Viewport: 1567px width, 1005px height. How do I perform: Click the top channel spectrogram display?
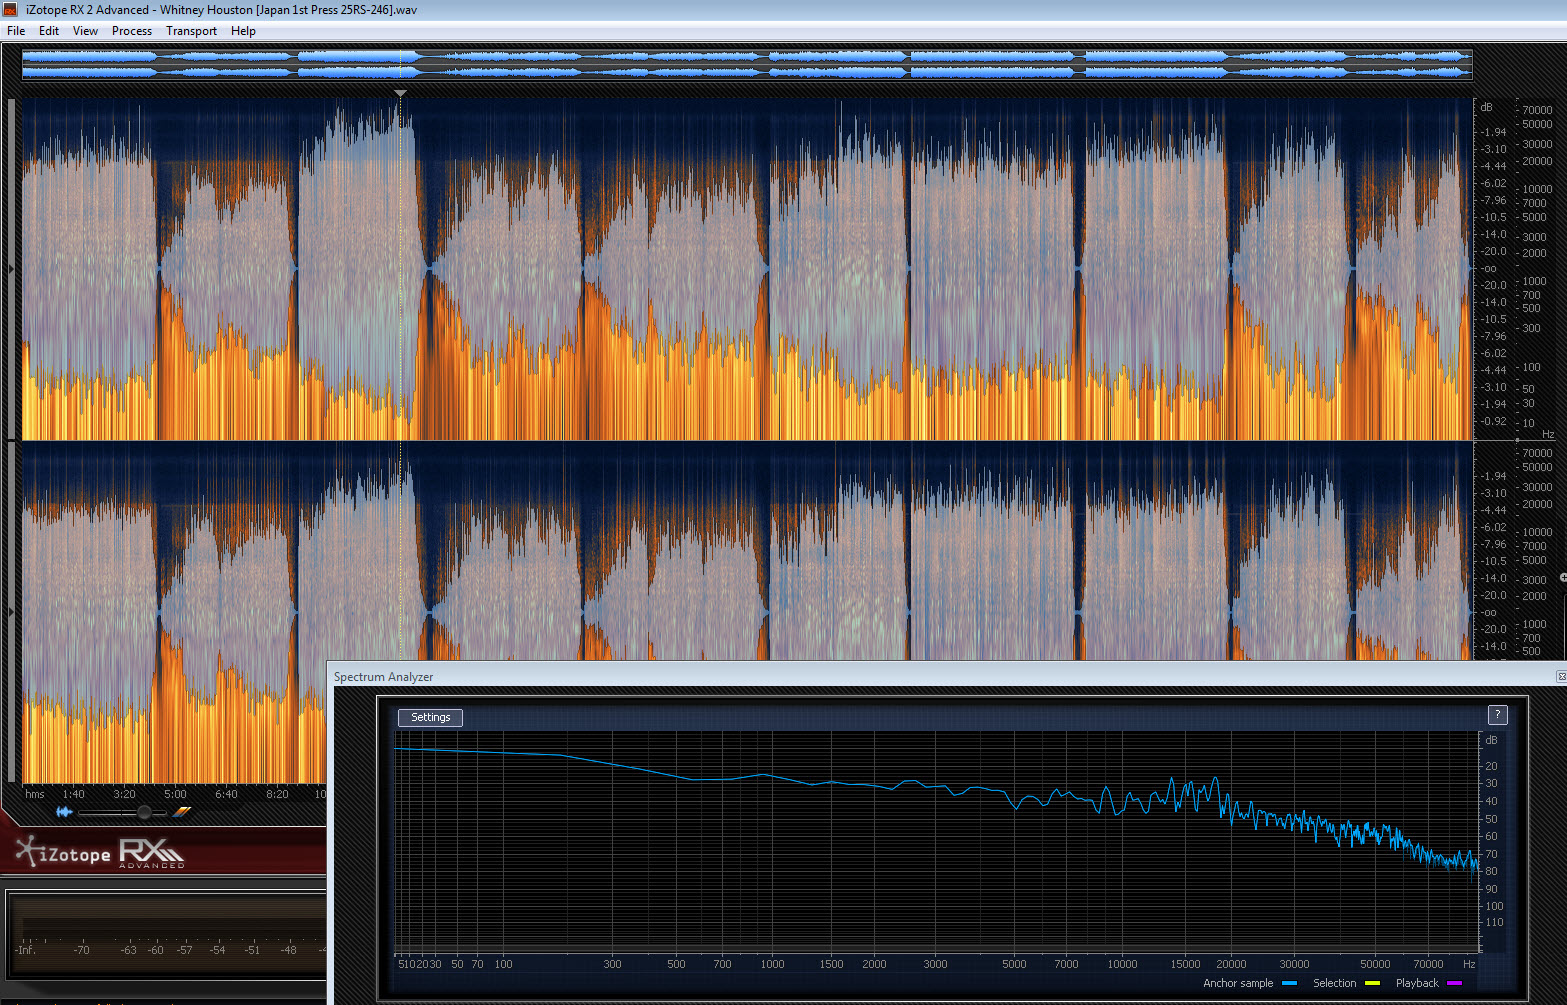pos(747,268)
